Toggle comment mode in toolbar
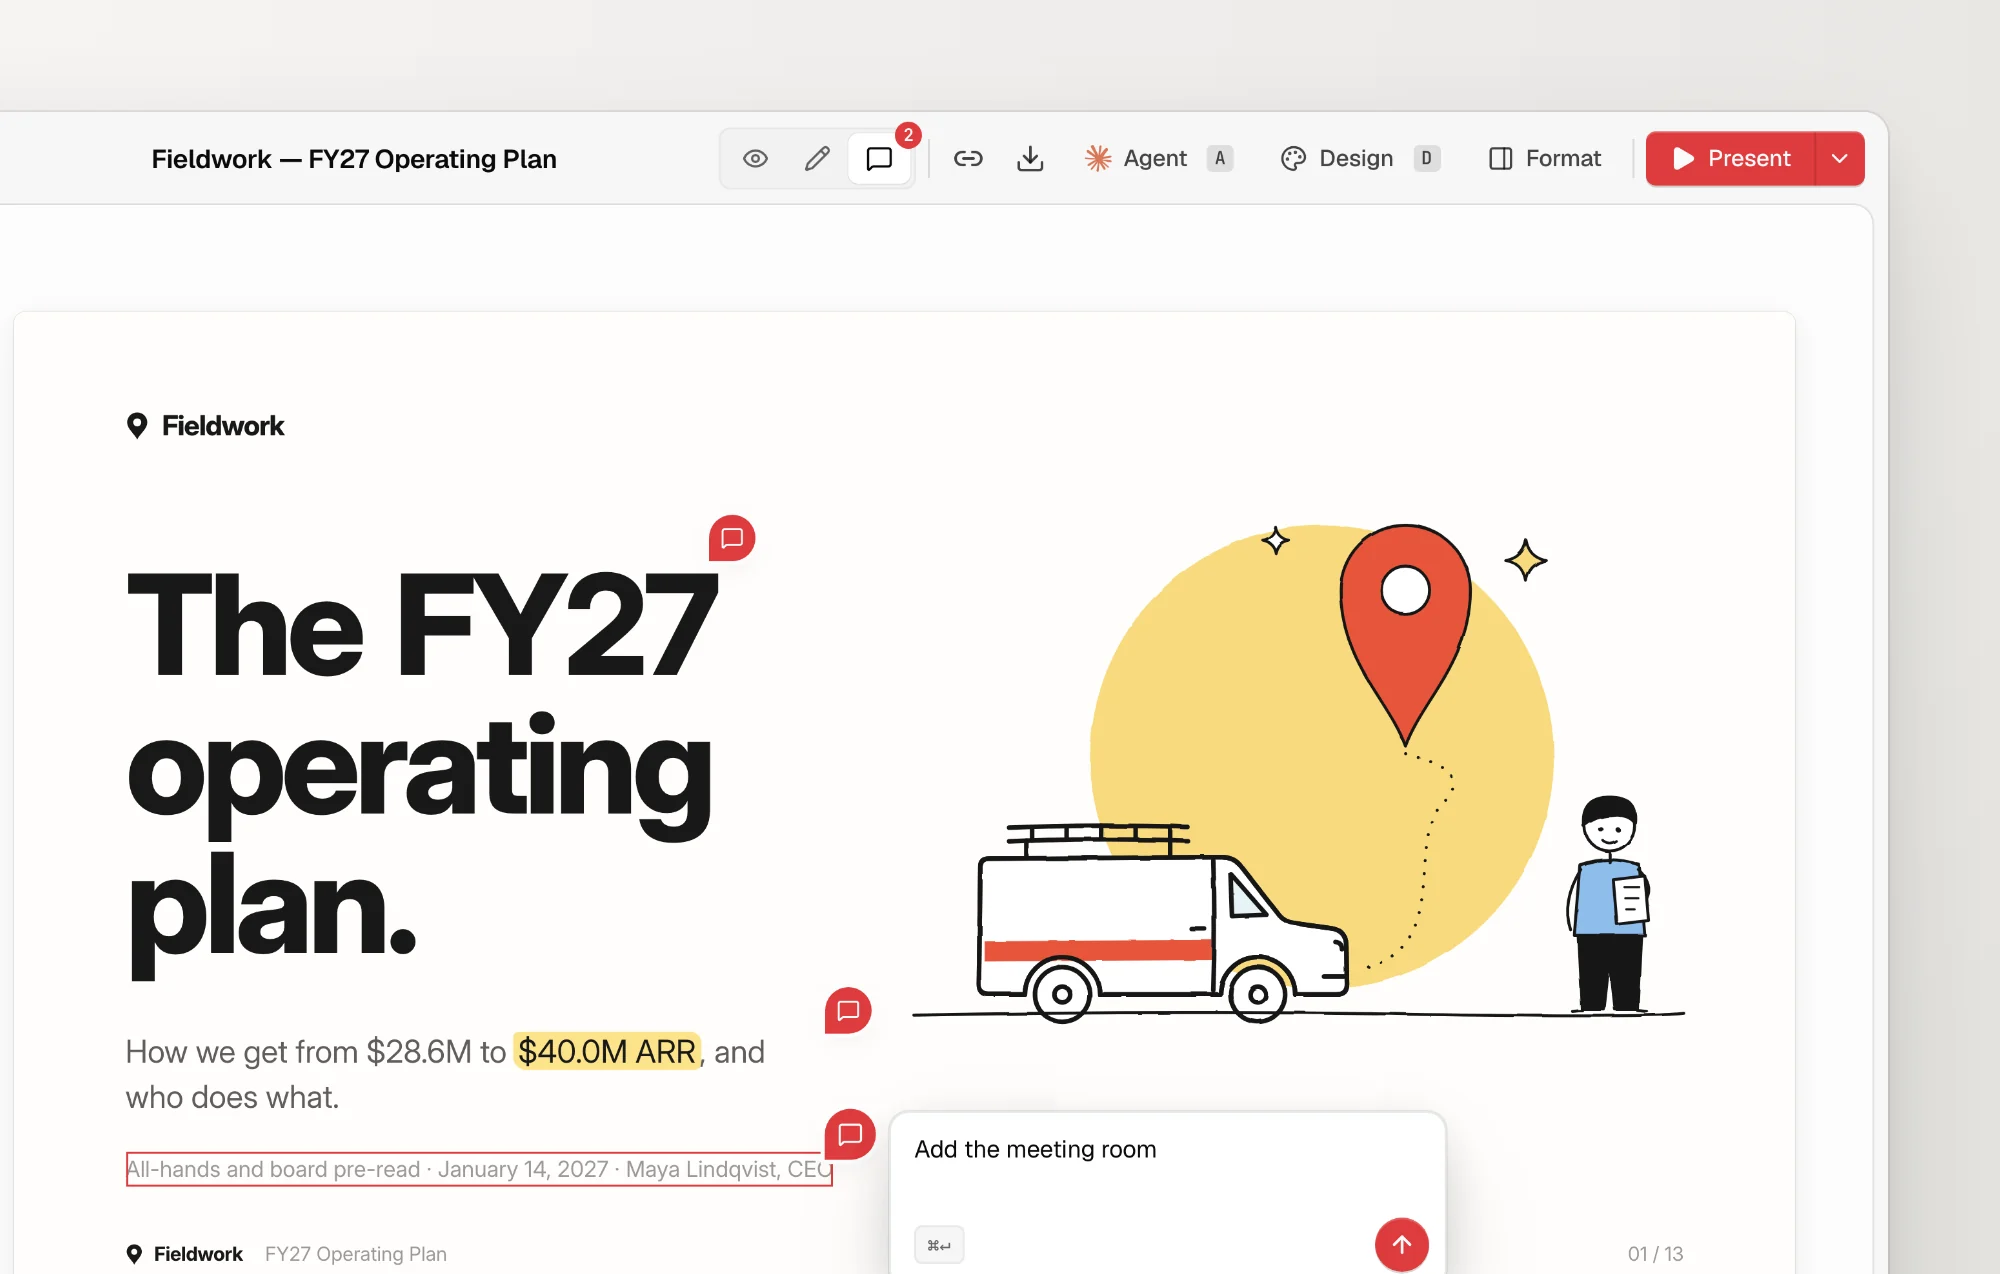The height and width of the screenshot is (1274, 2000). (879, 158)
